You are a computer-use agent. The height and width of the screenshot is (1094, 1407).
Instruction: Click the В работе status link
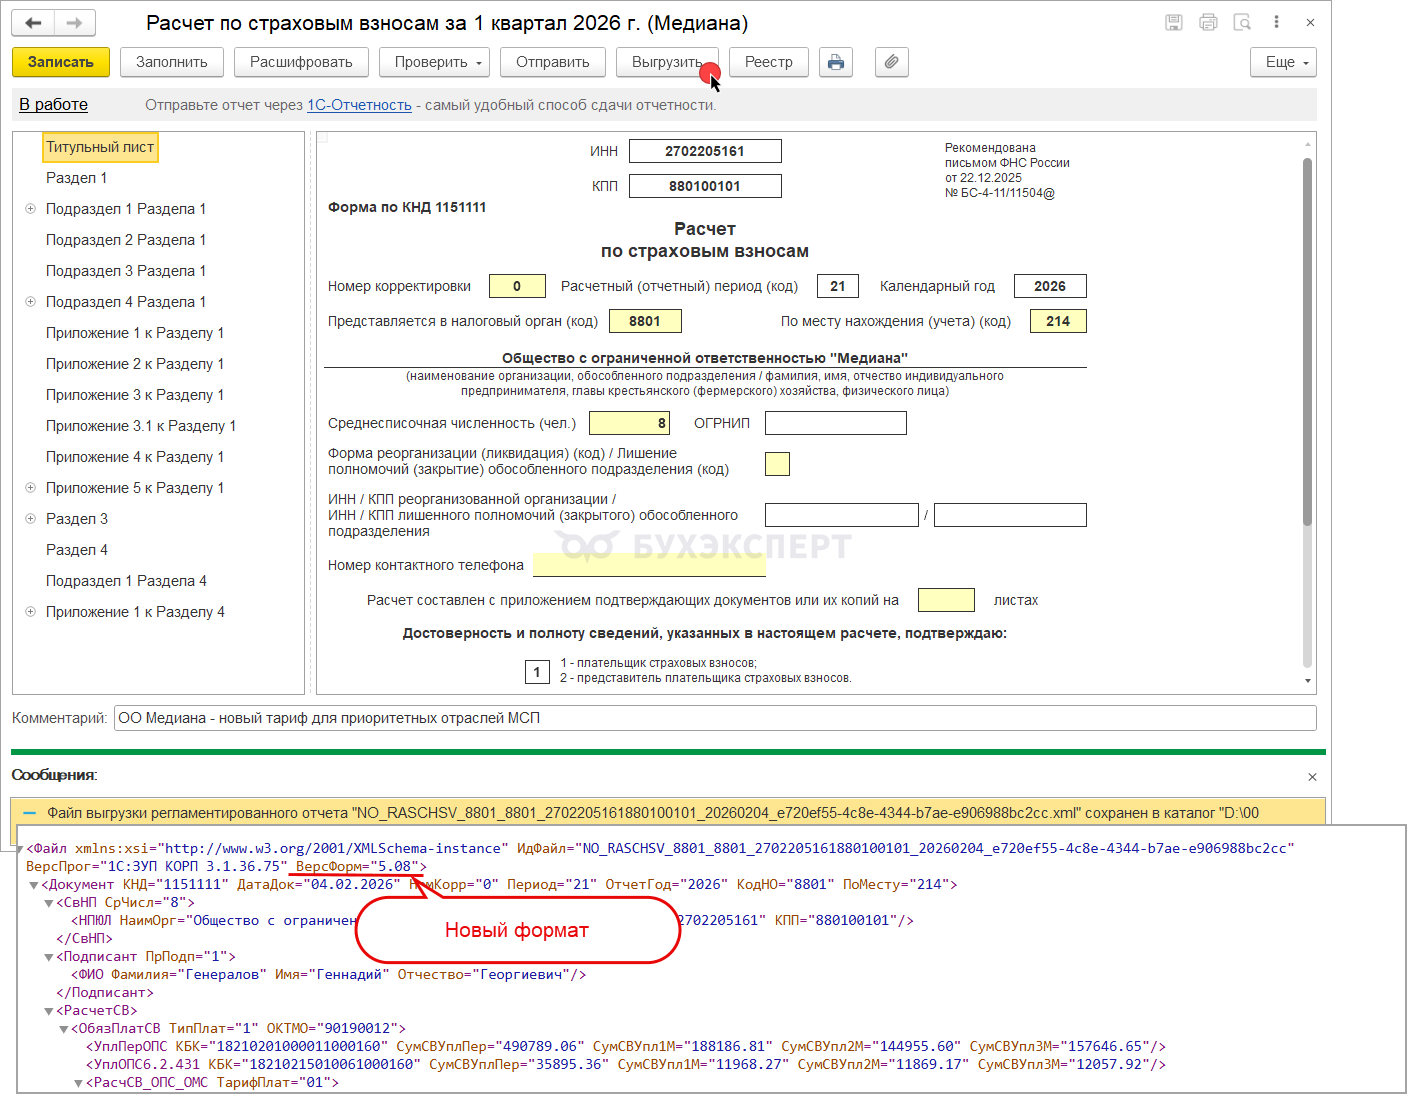(53, 105)
